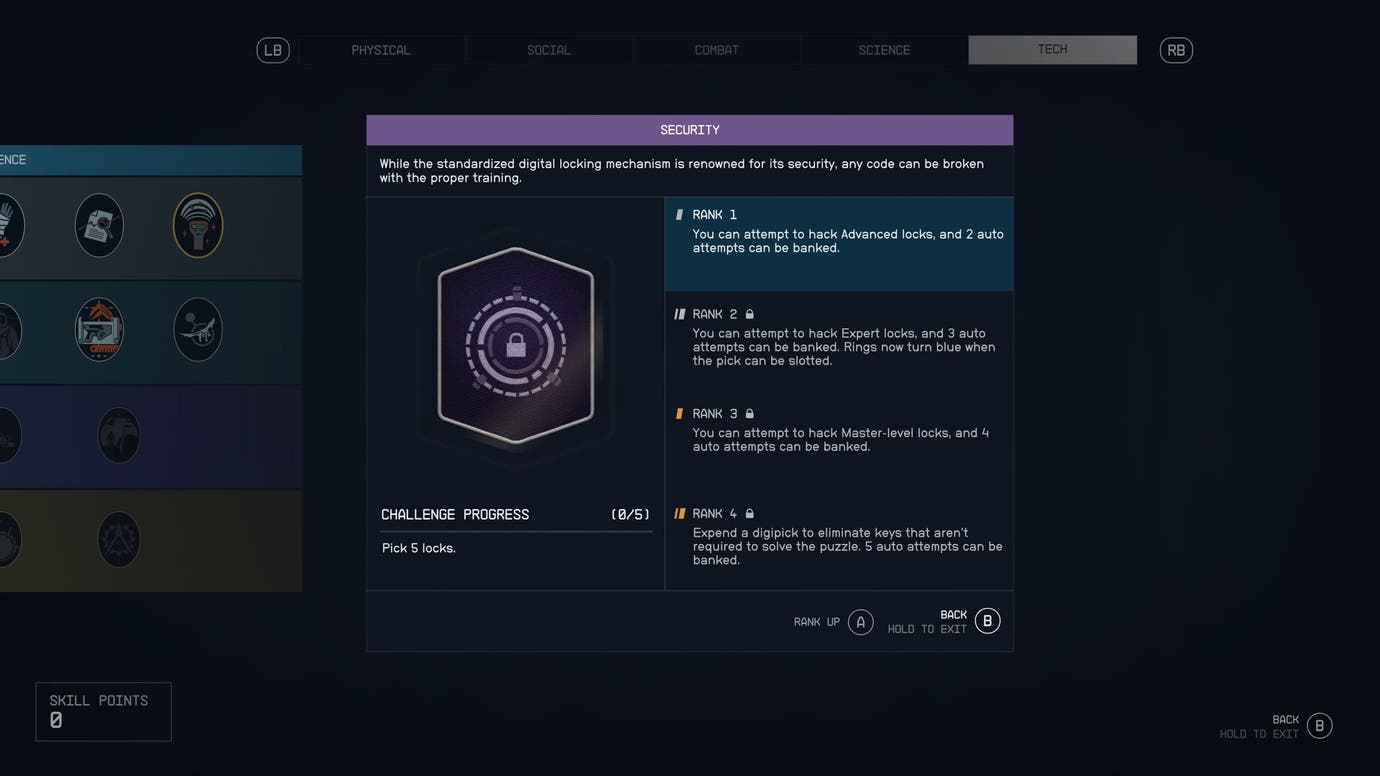Open the Zoology creature skill badge
This screenshot has height=776, width=1380.
pyautogui.click(x=198, y=329)
